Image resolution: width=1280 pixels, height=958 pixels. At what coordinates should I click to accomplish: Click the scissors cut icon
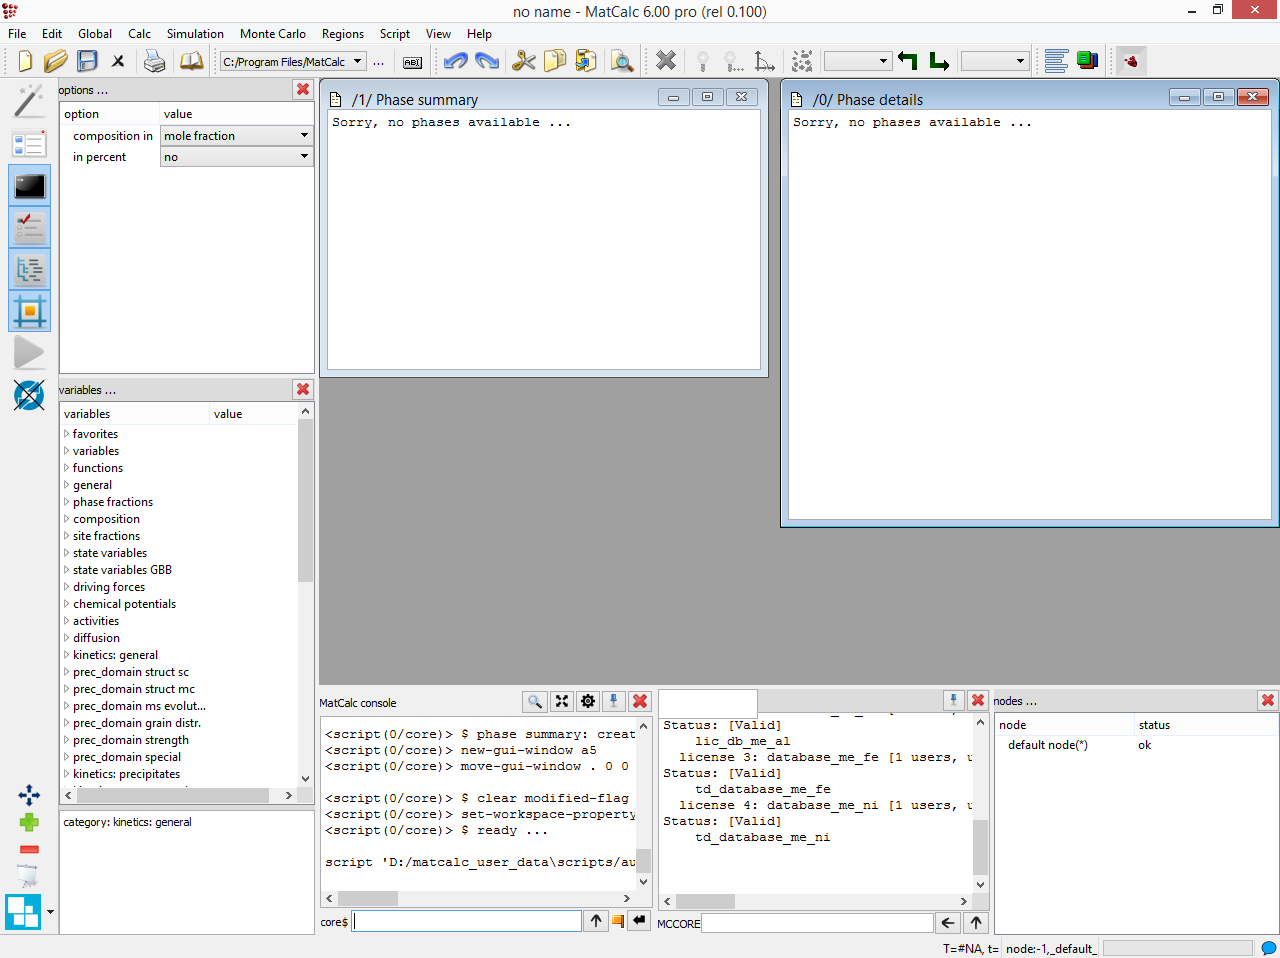[523, 62]
